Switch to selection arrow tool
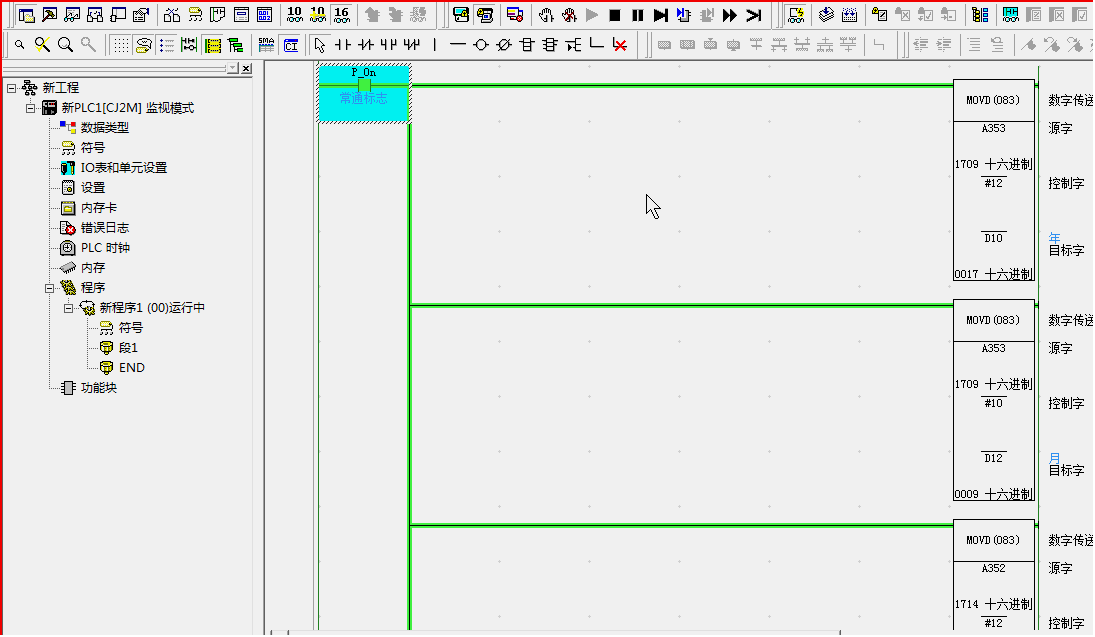 (x=319, y=45)
